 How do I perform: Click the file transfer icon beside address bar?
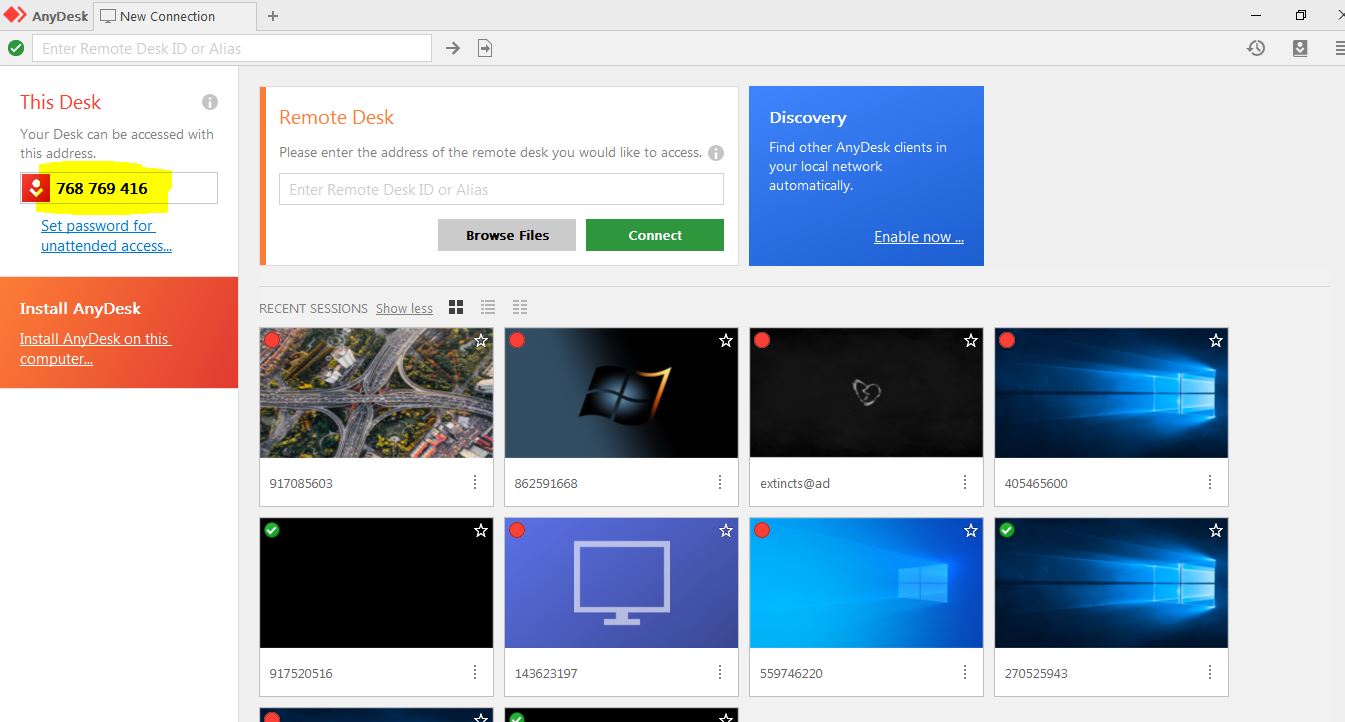pos(485,48)
